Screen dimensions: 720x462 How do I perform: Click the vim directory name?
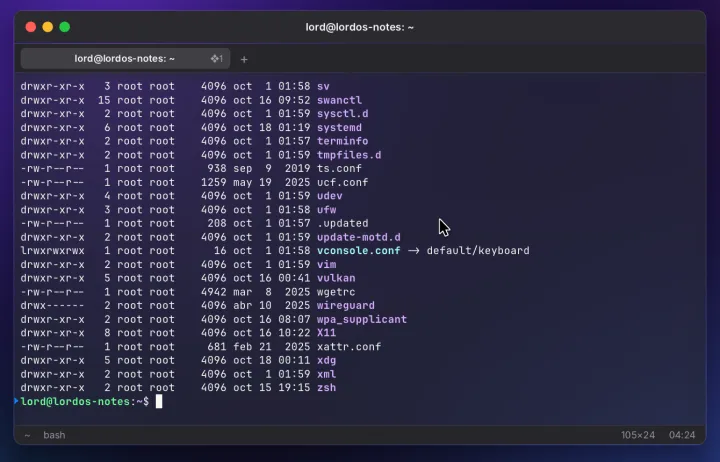pos(326,265)
